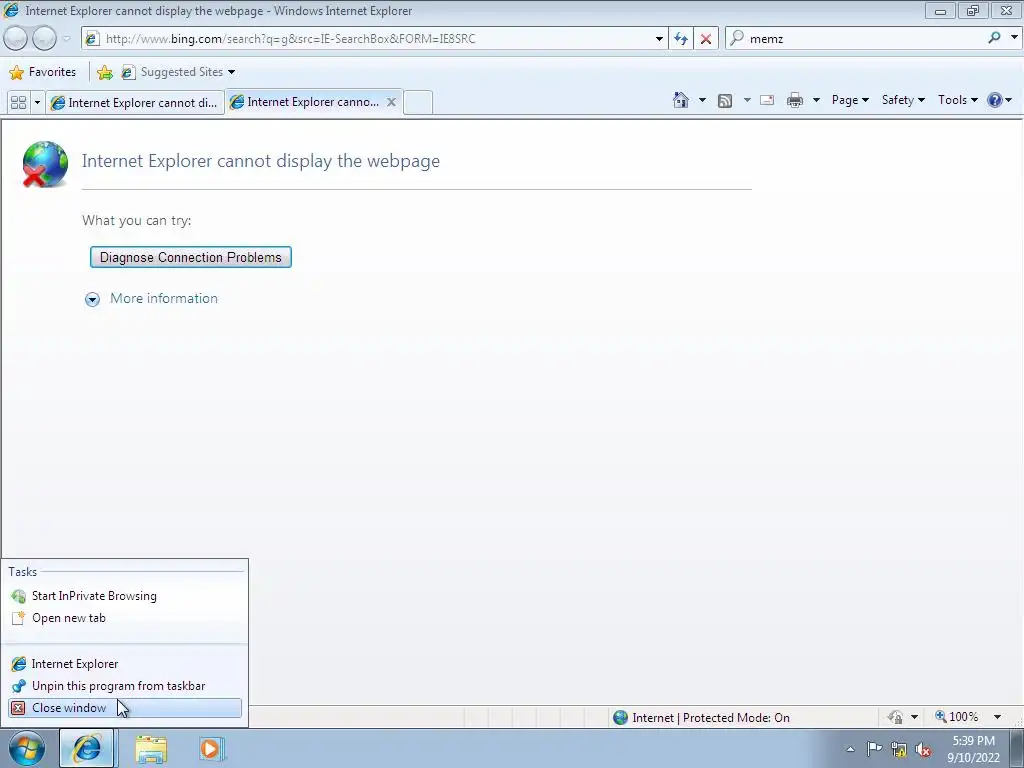The width and height of the screenshot is (1024, 768).
Task: Choose Open new tab in jump list
Action: click(125, 618)
